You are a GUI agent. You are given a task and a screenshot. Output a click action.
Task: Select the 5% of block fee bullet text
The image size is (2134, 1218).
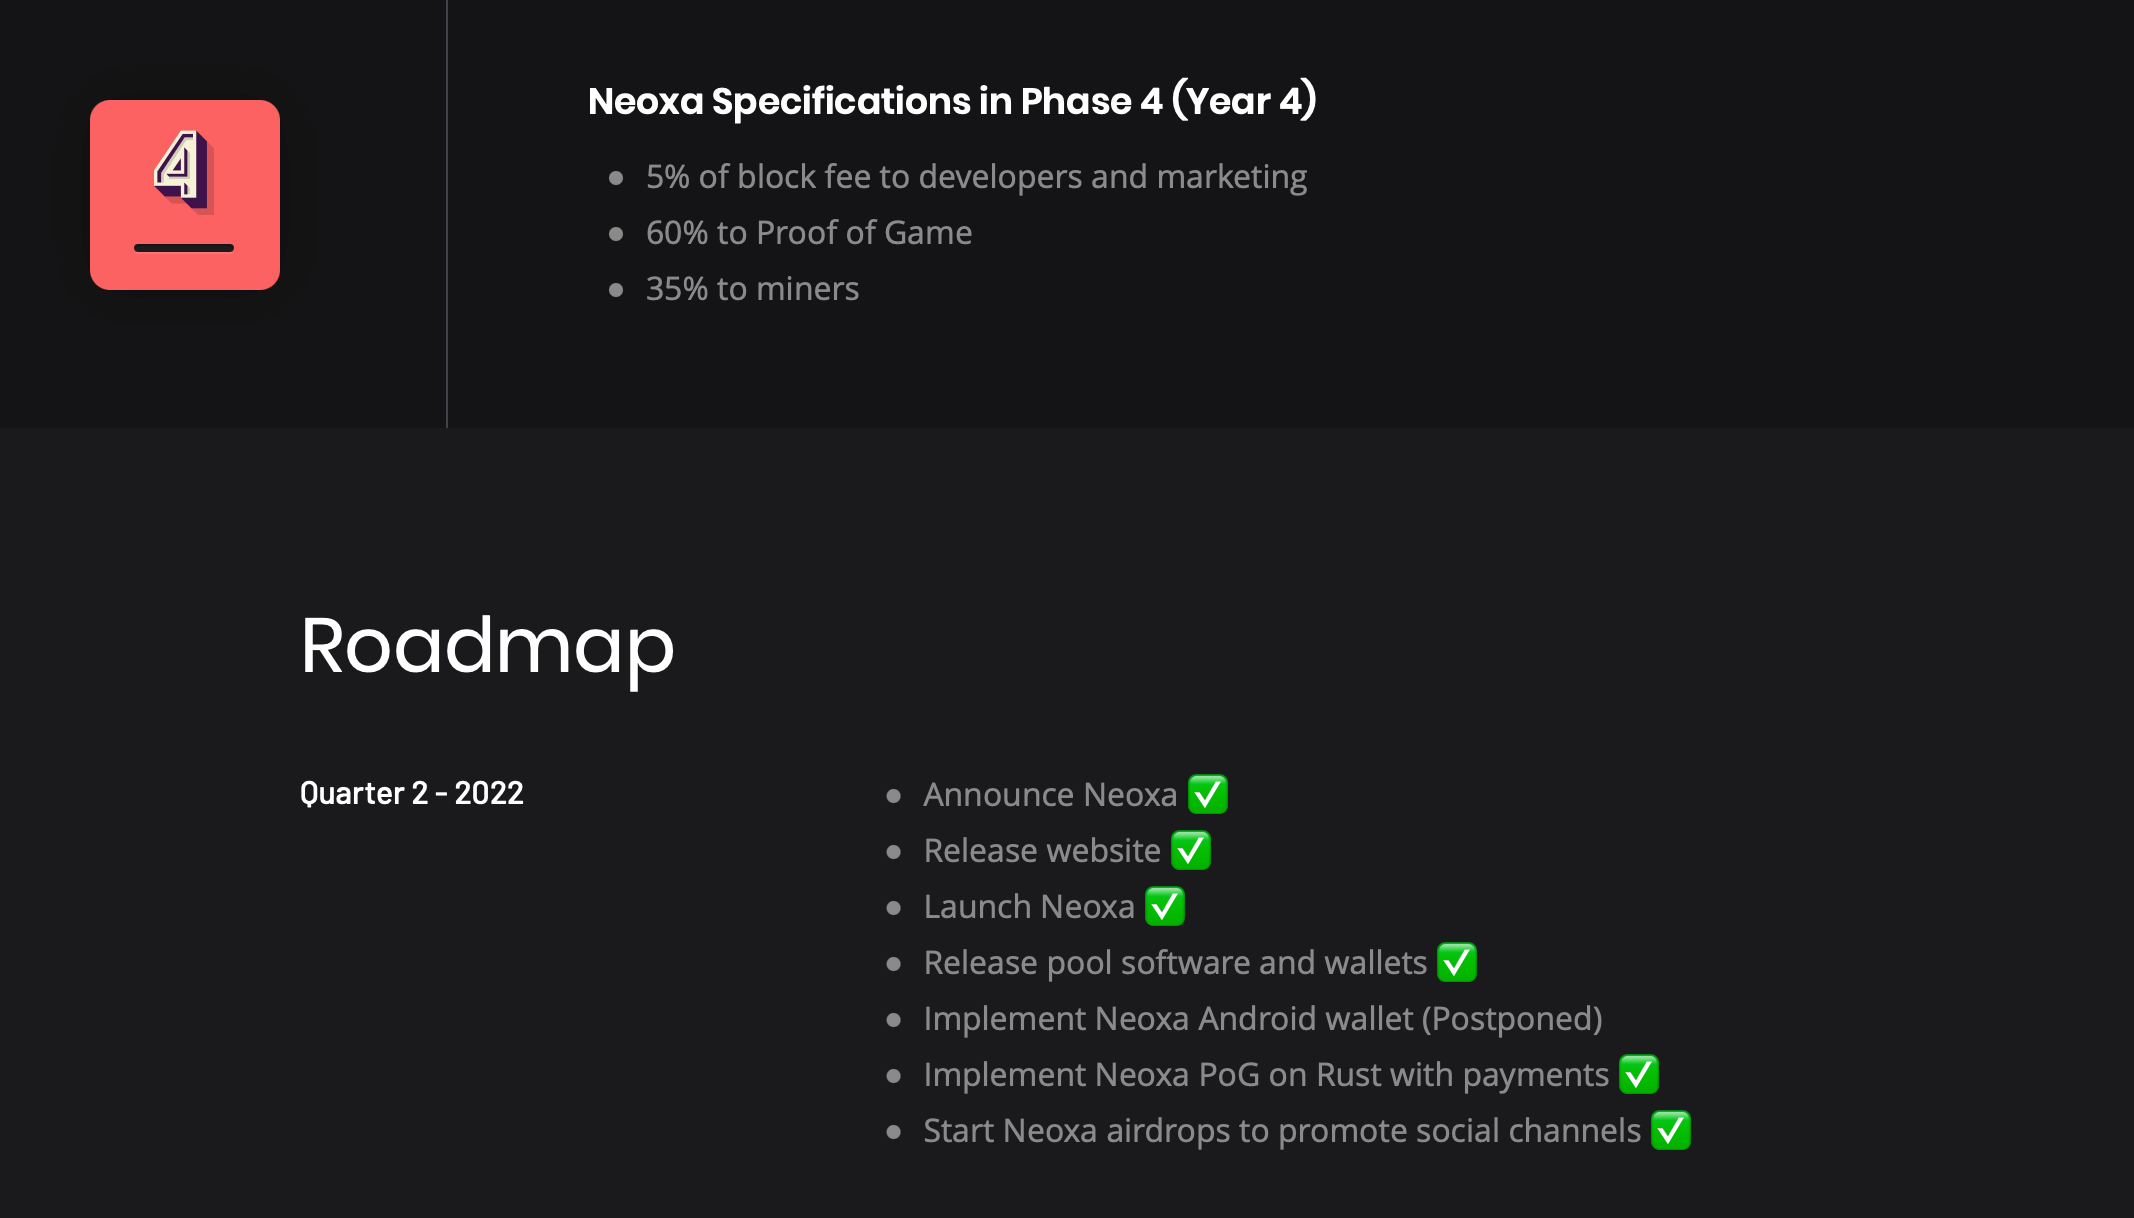pyautogui.click(x=975, y=177)
